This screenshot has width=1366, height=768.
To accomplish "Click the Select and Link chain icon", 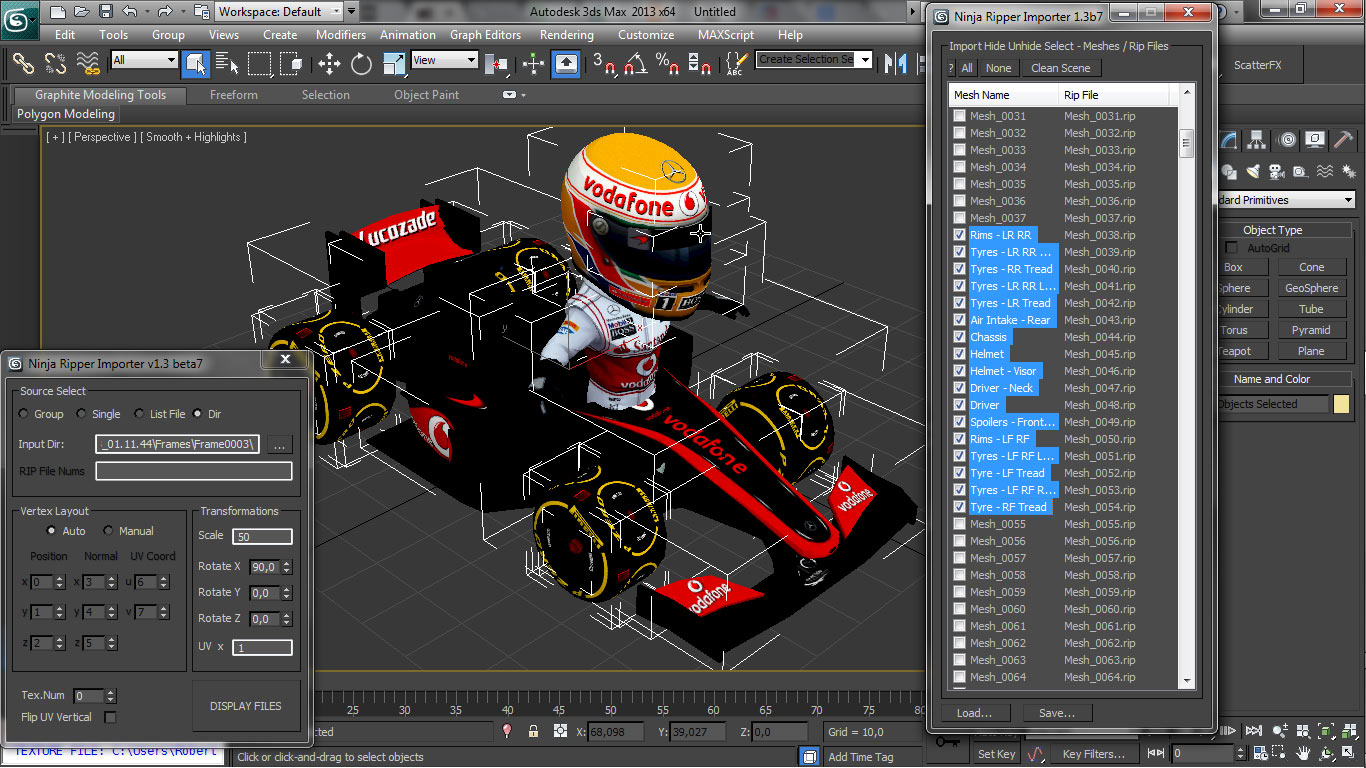I will [23, 64].
